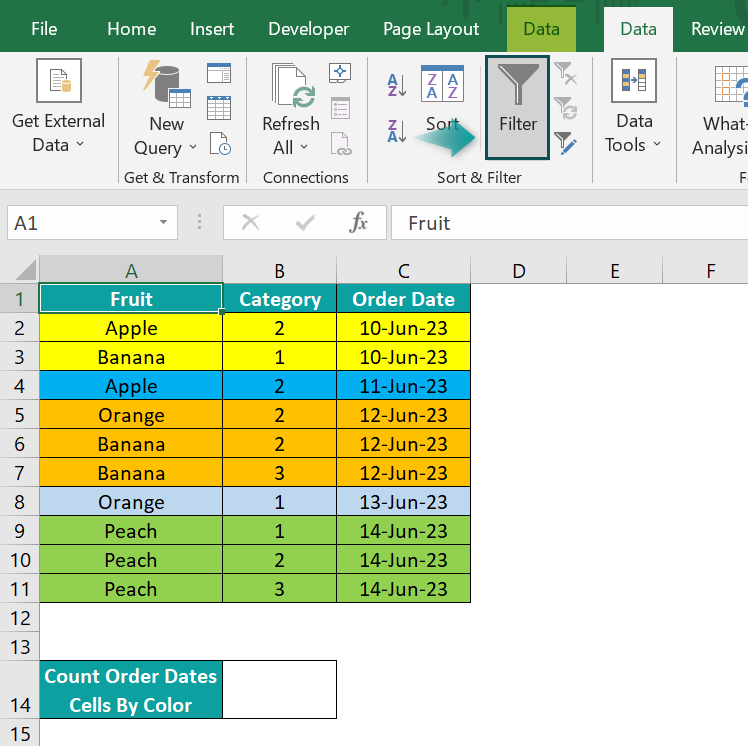This screenshot has width=748, height=746.
Task: Select the Fruit header cell
Action: (x=131, y=299)
